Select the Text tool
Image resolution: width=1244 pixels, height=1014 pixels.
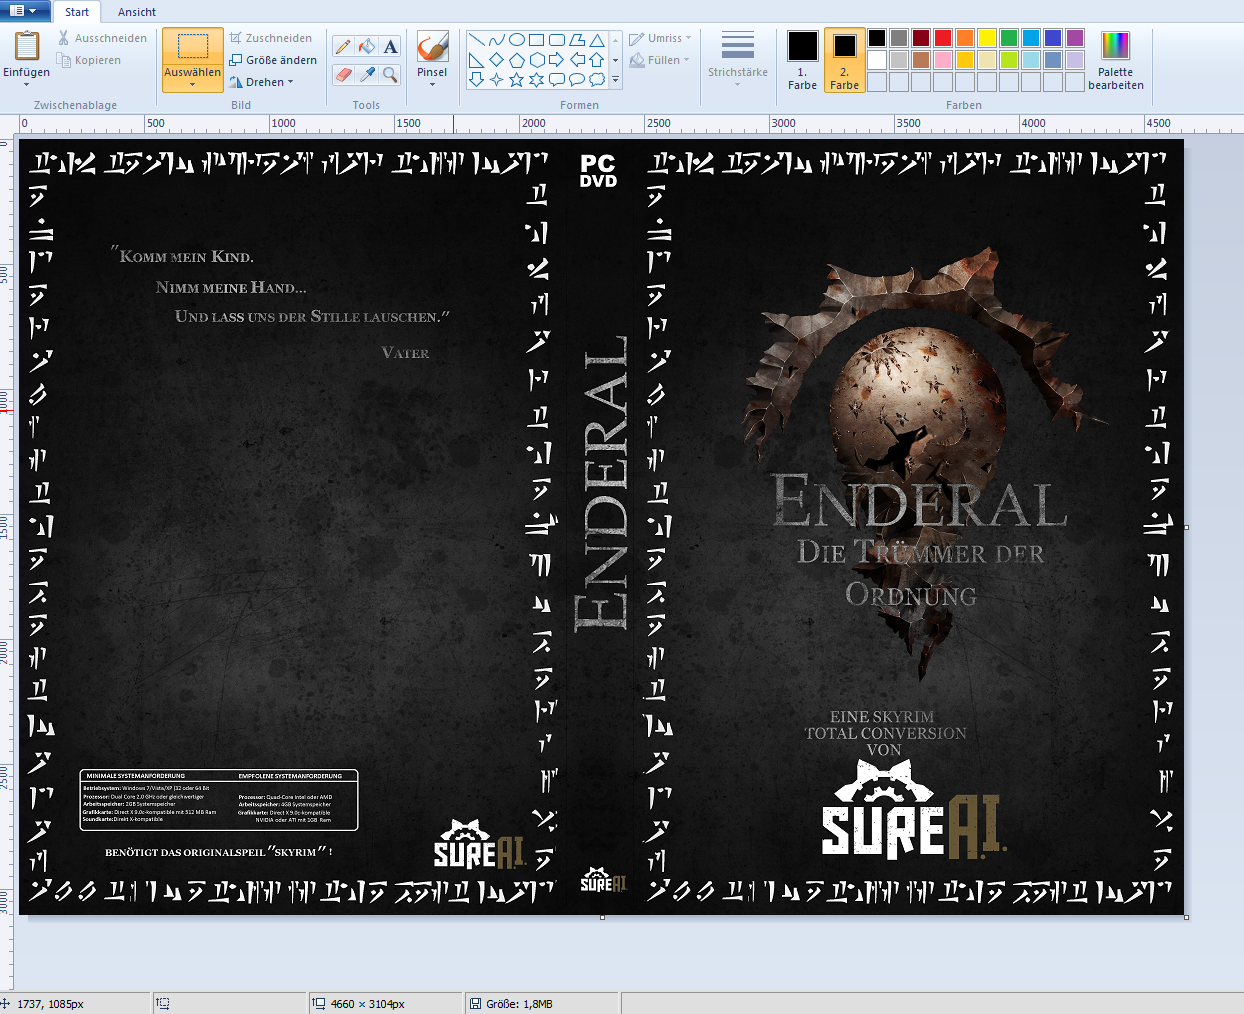click(x=391, y=47)
